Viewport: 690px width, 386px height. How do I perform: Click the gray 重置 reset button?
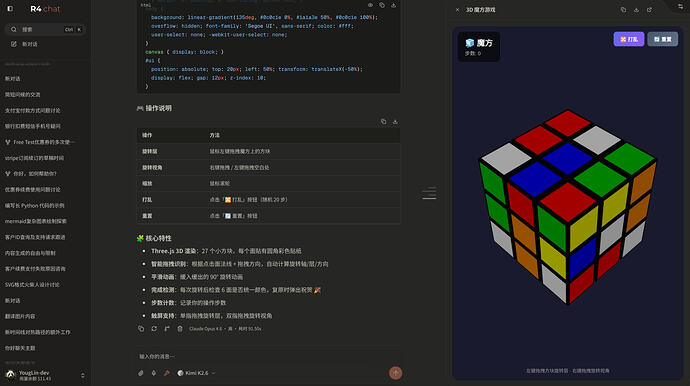coord(663,39)
